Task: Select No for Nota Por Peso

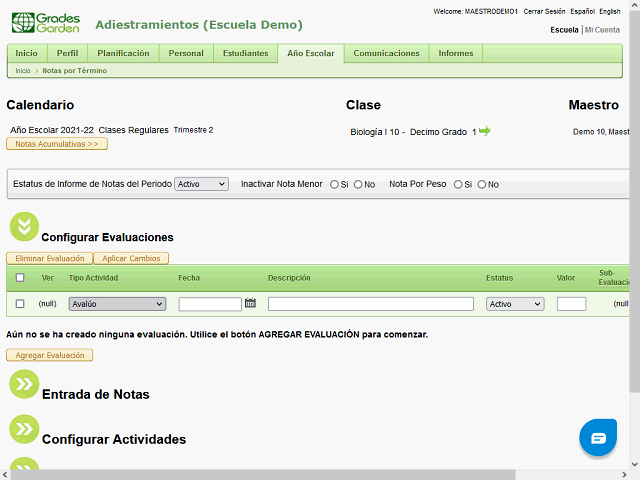Action: [x=482, y=184]
